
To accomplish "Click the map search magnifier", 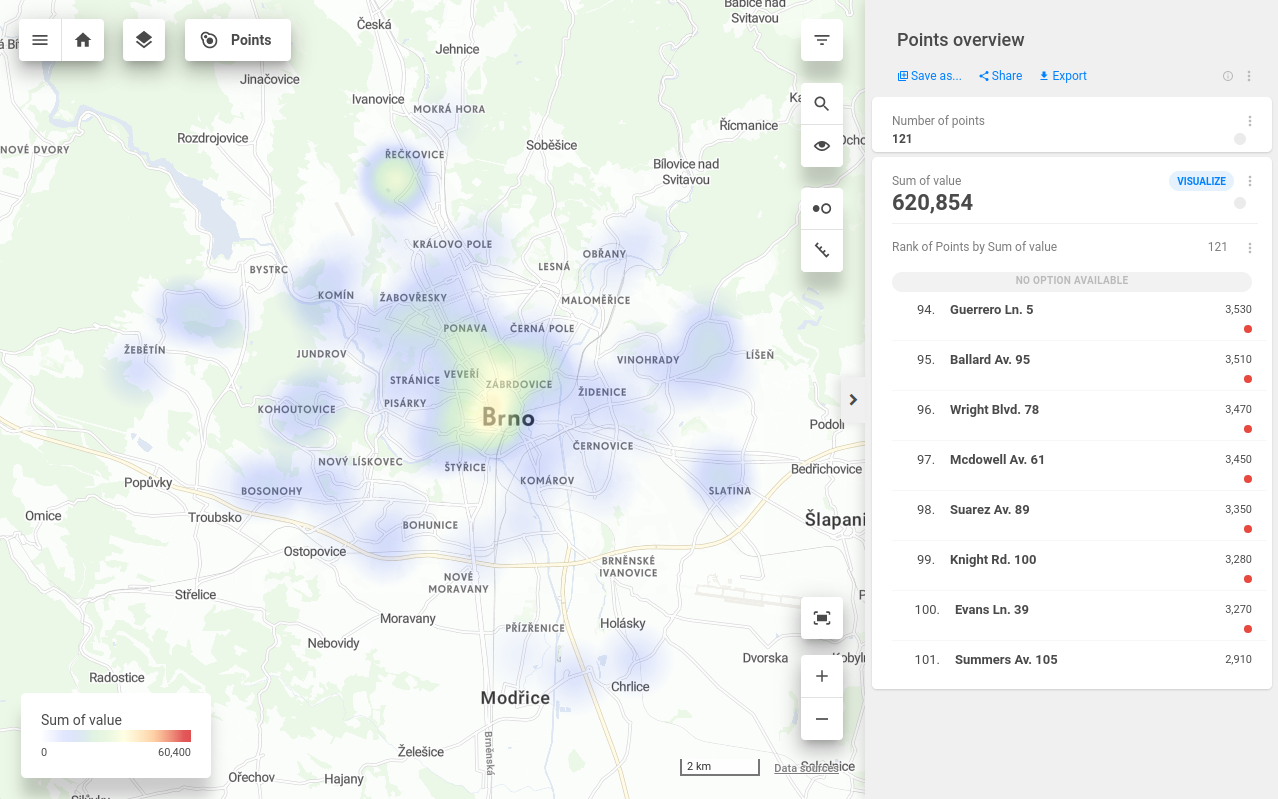I will click(x=822, y=104).
